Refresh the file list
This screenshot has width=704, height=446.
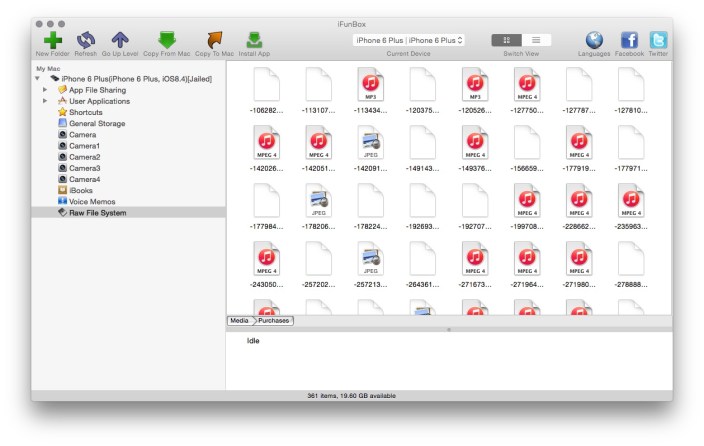tap(86, 39)
